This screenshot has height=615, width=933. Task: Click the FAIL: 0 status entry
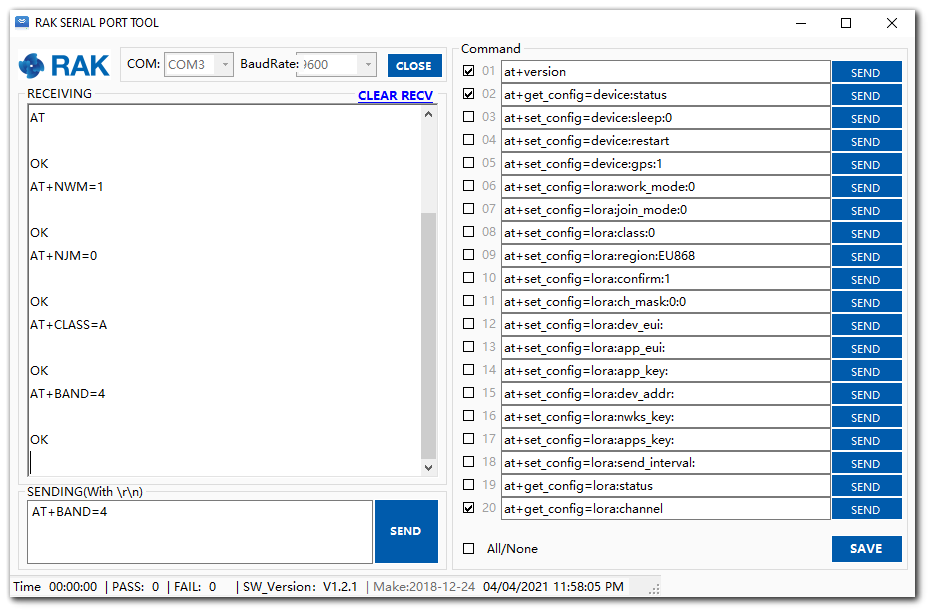[195, 586]
